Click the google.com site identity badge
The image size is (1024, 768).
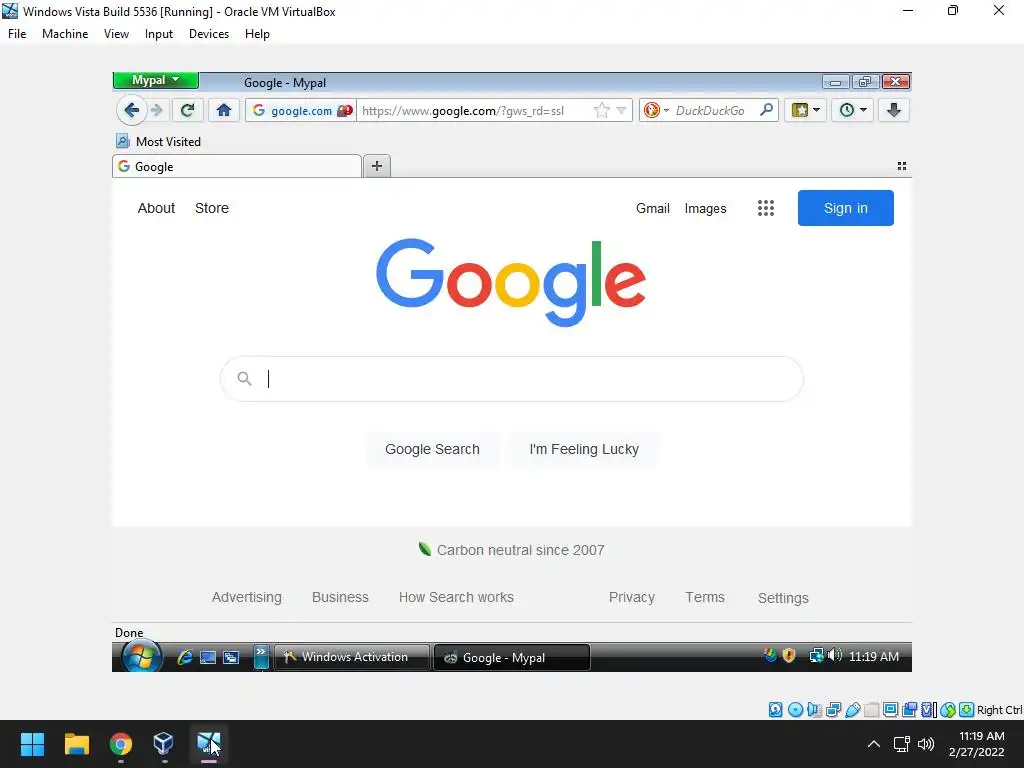(x=301, y=111)
